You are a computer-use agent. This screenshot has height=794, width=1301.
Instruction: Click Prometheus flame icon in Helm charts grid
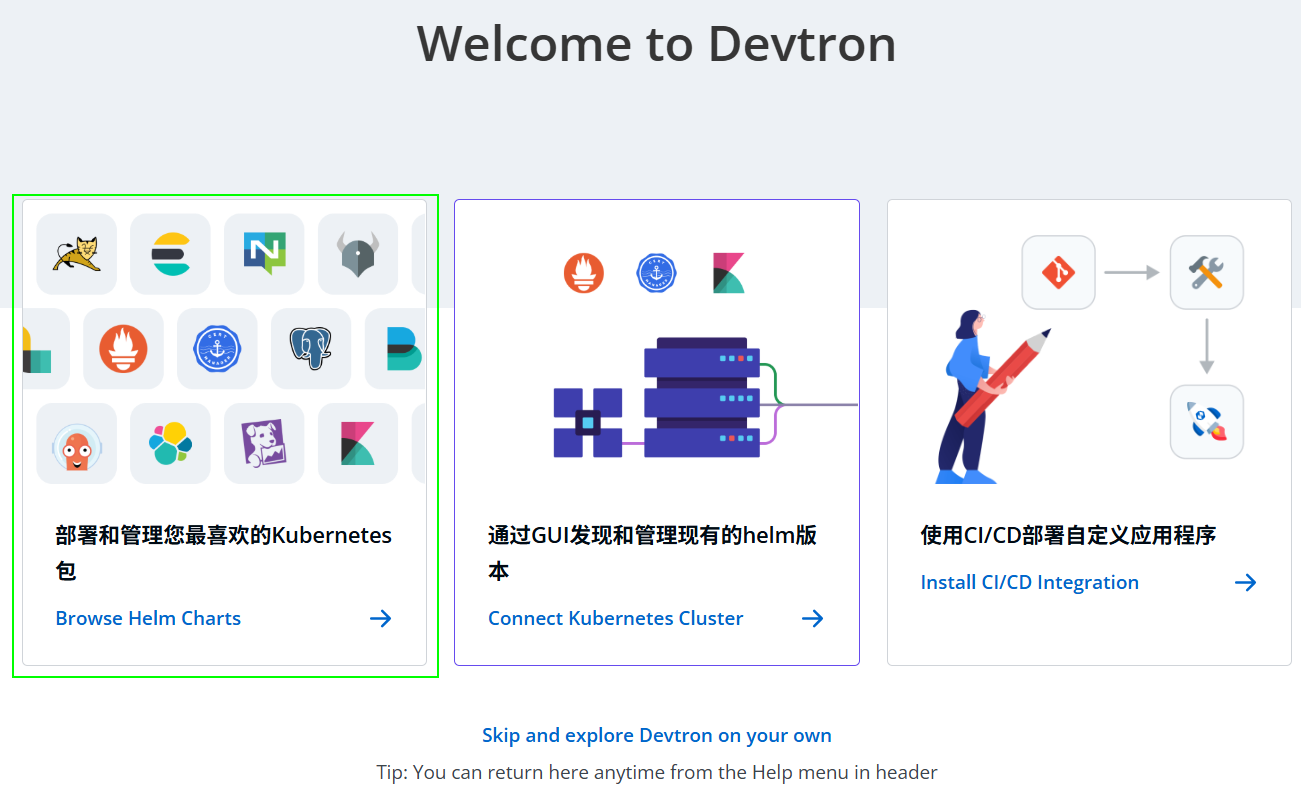click(x=123, y=348)
